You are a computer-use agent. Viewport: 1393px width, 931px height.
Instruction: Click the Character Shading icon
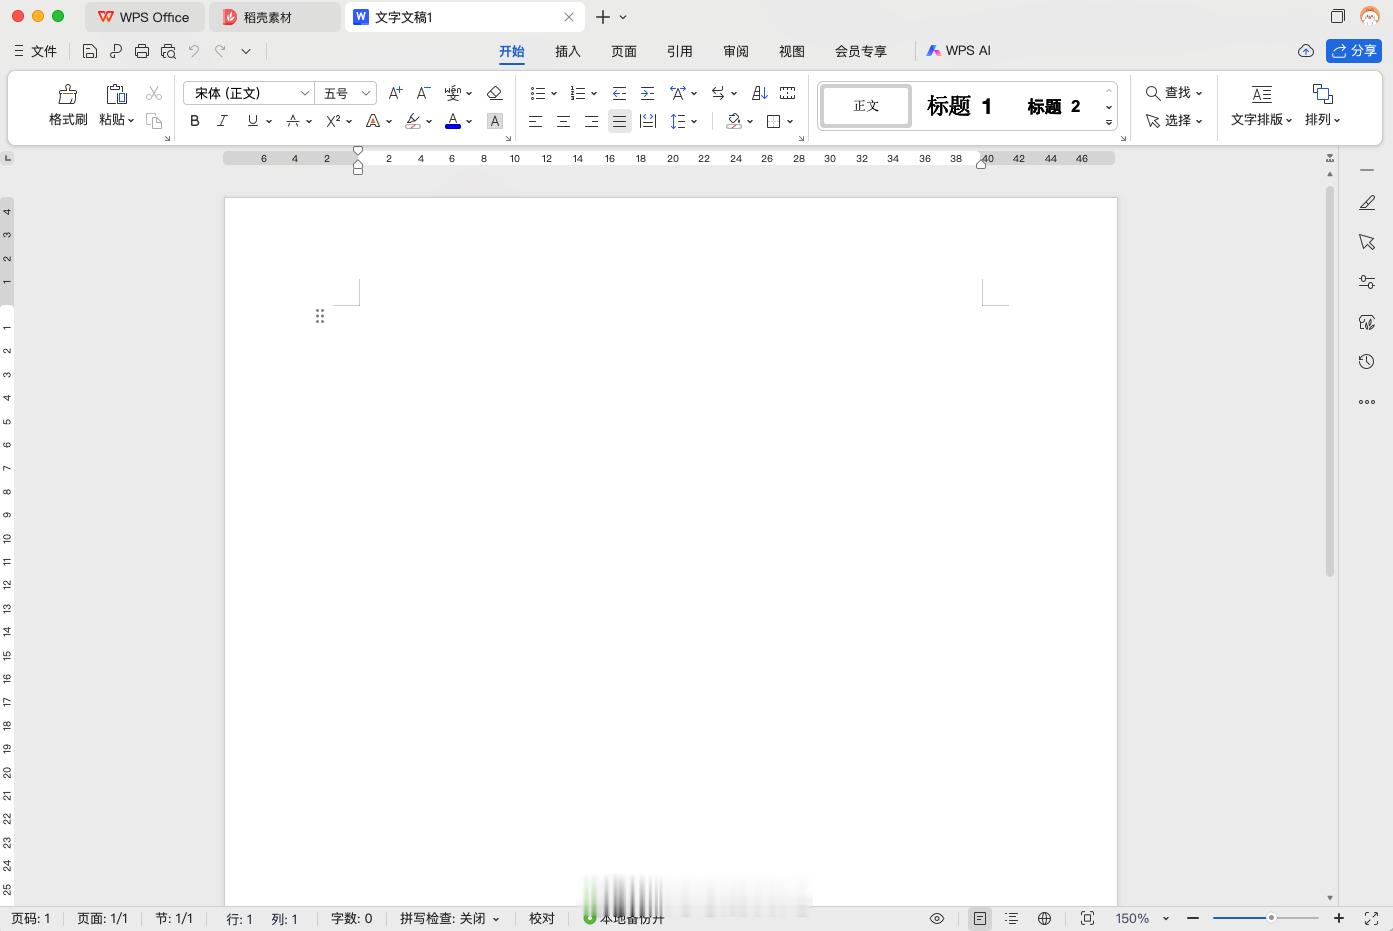494,121
